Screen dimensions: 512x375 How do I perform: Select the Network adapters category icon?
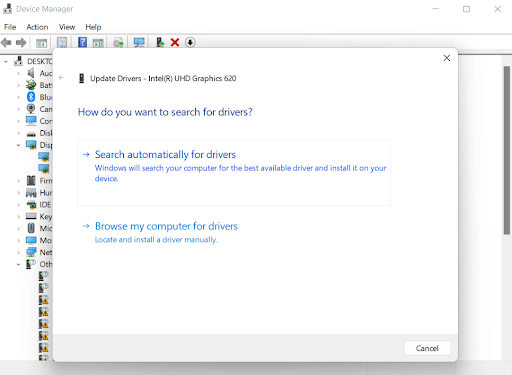(31, 252)
